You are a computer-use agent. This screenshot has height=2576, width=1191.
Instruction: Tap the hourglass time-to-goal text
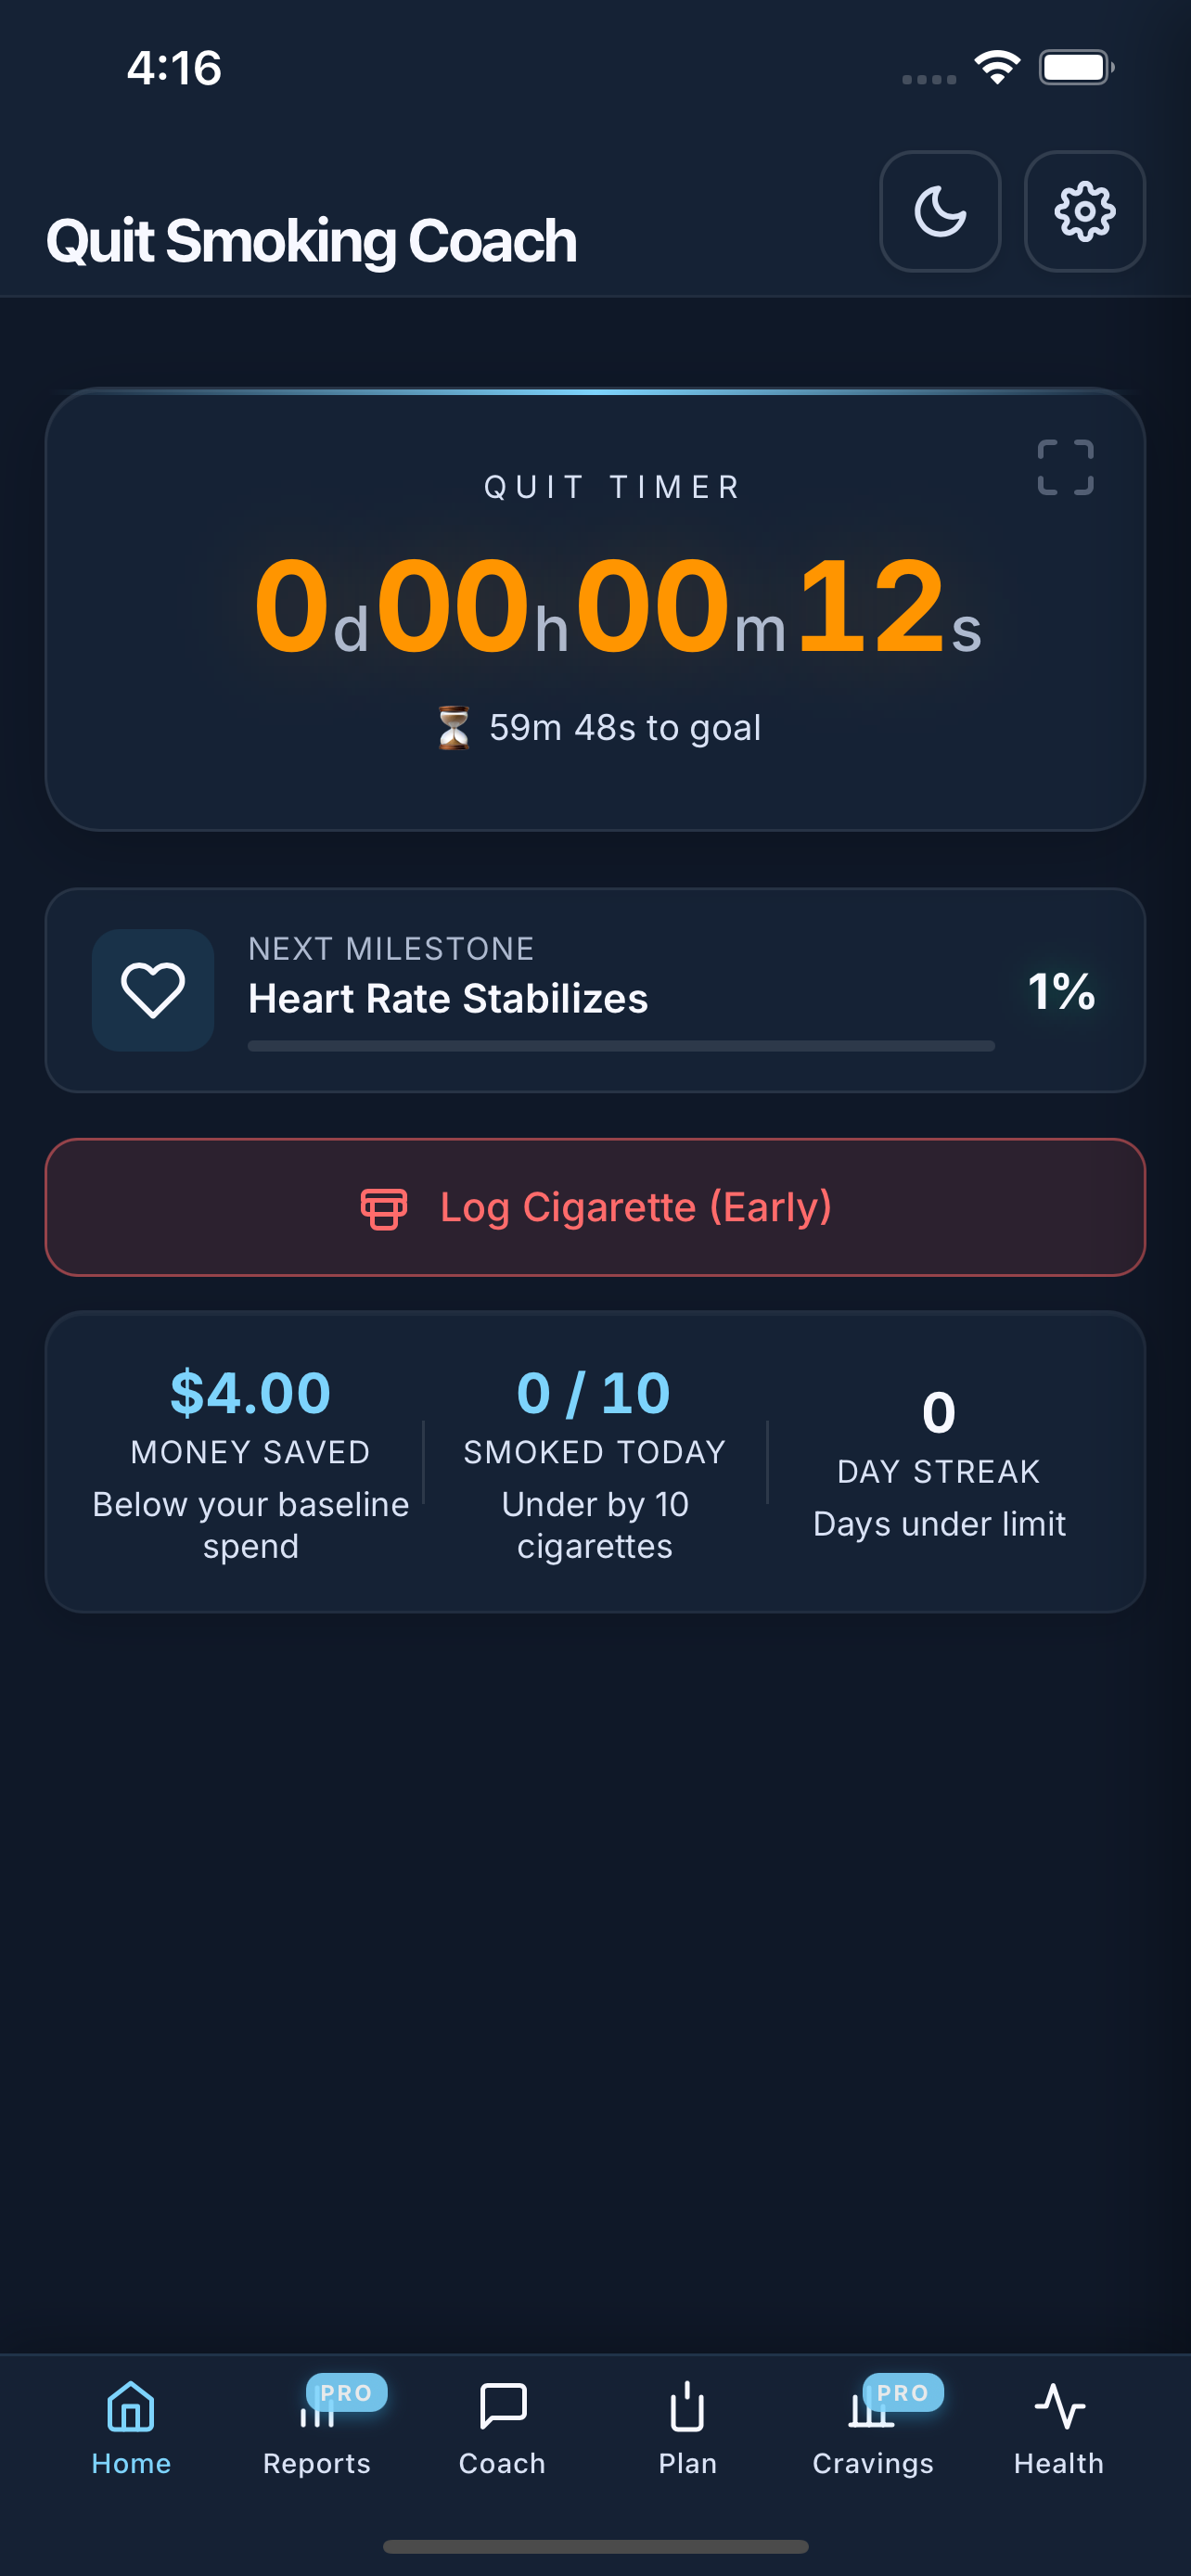[x=600, y=727]
